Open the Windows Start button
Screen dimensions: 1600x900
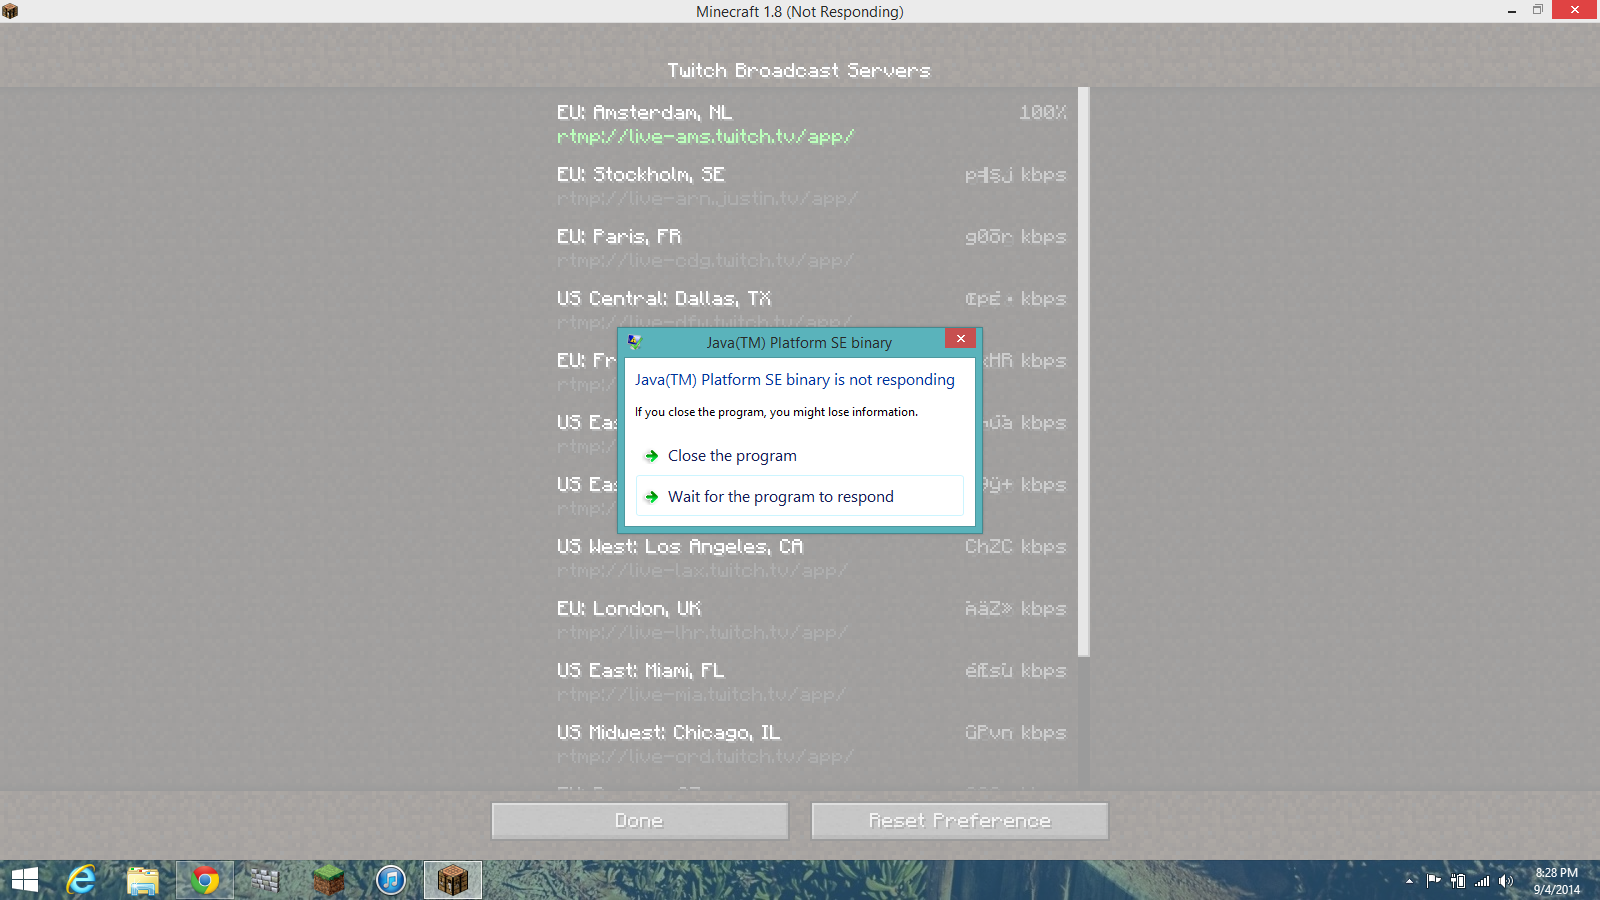pos(25,880)
